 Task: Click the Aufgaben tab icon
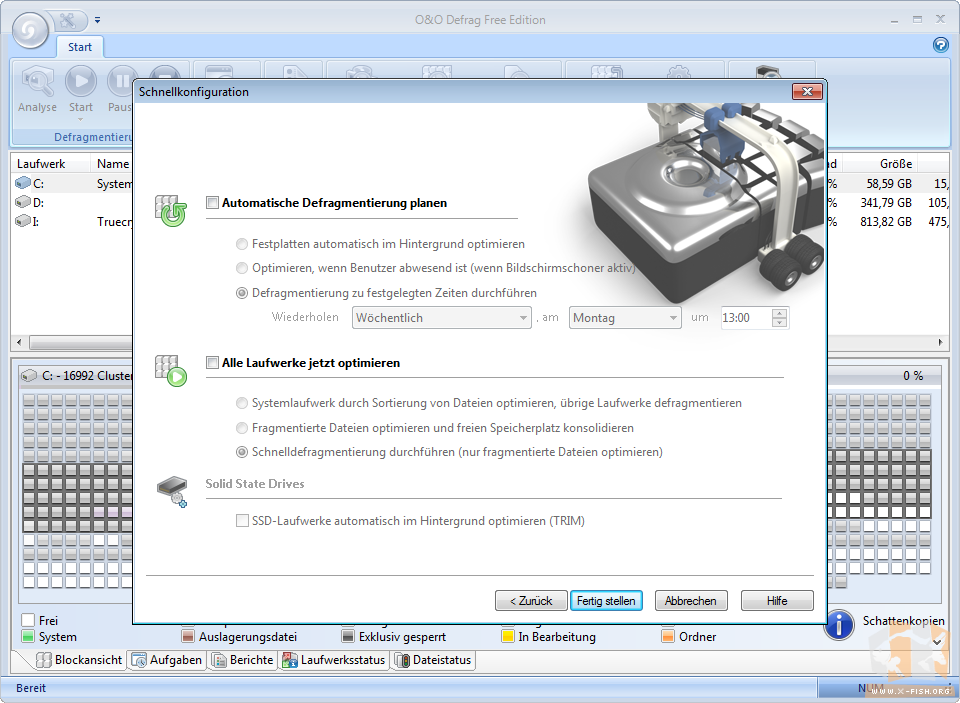(x=140, y=660)
